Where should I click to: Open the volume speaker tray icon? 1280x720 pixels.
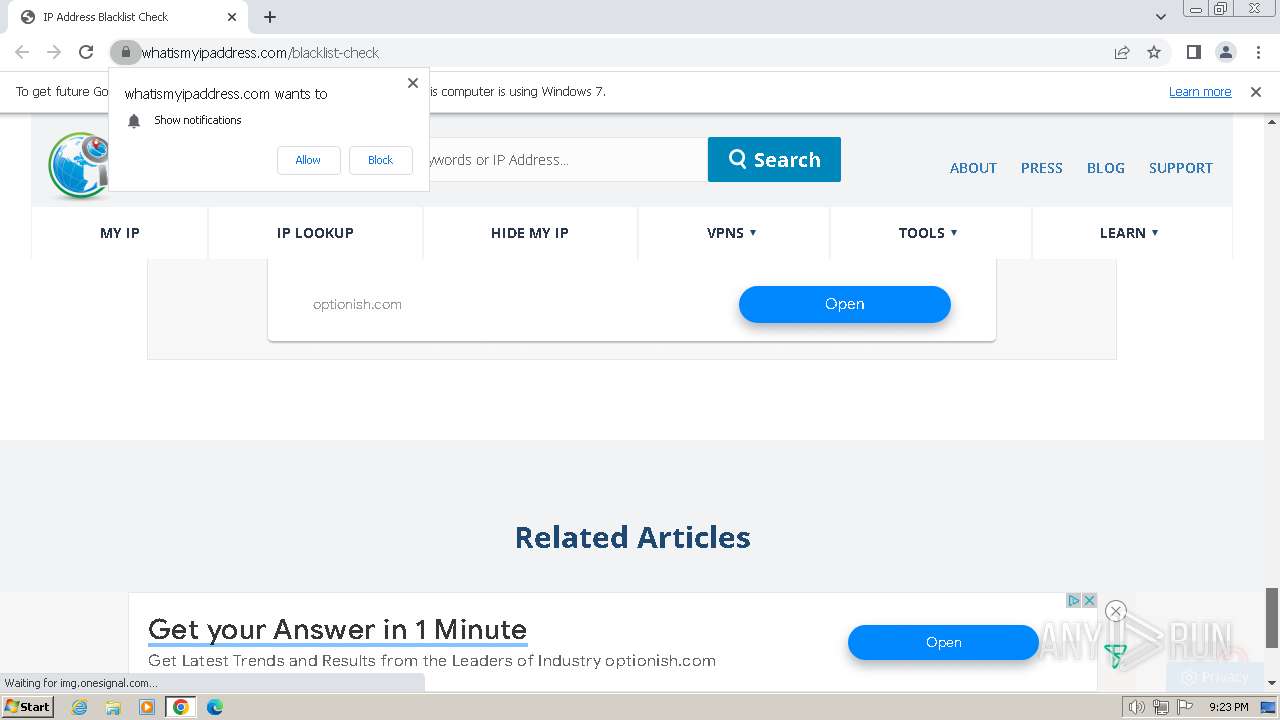coord(1137,707)
